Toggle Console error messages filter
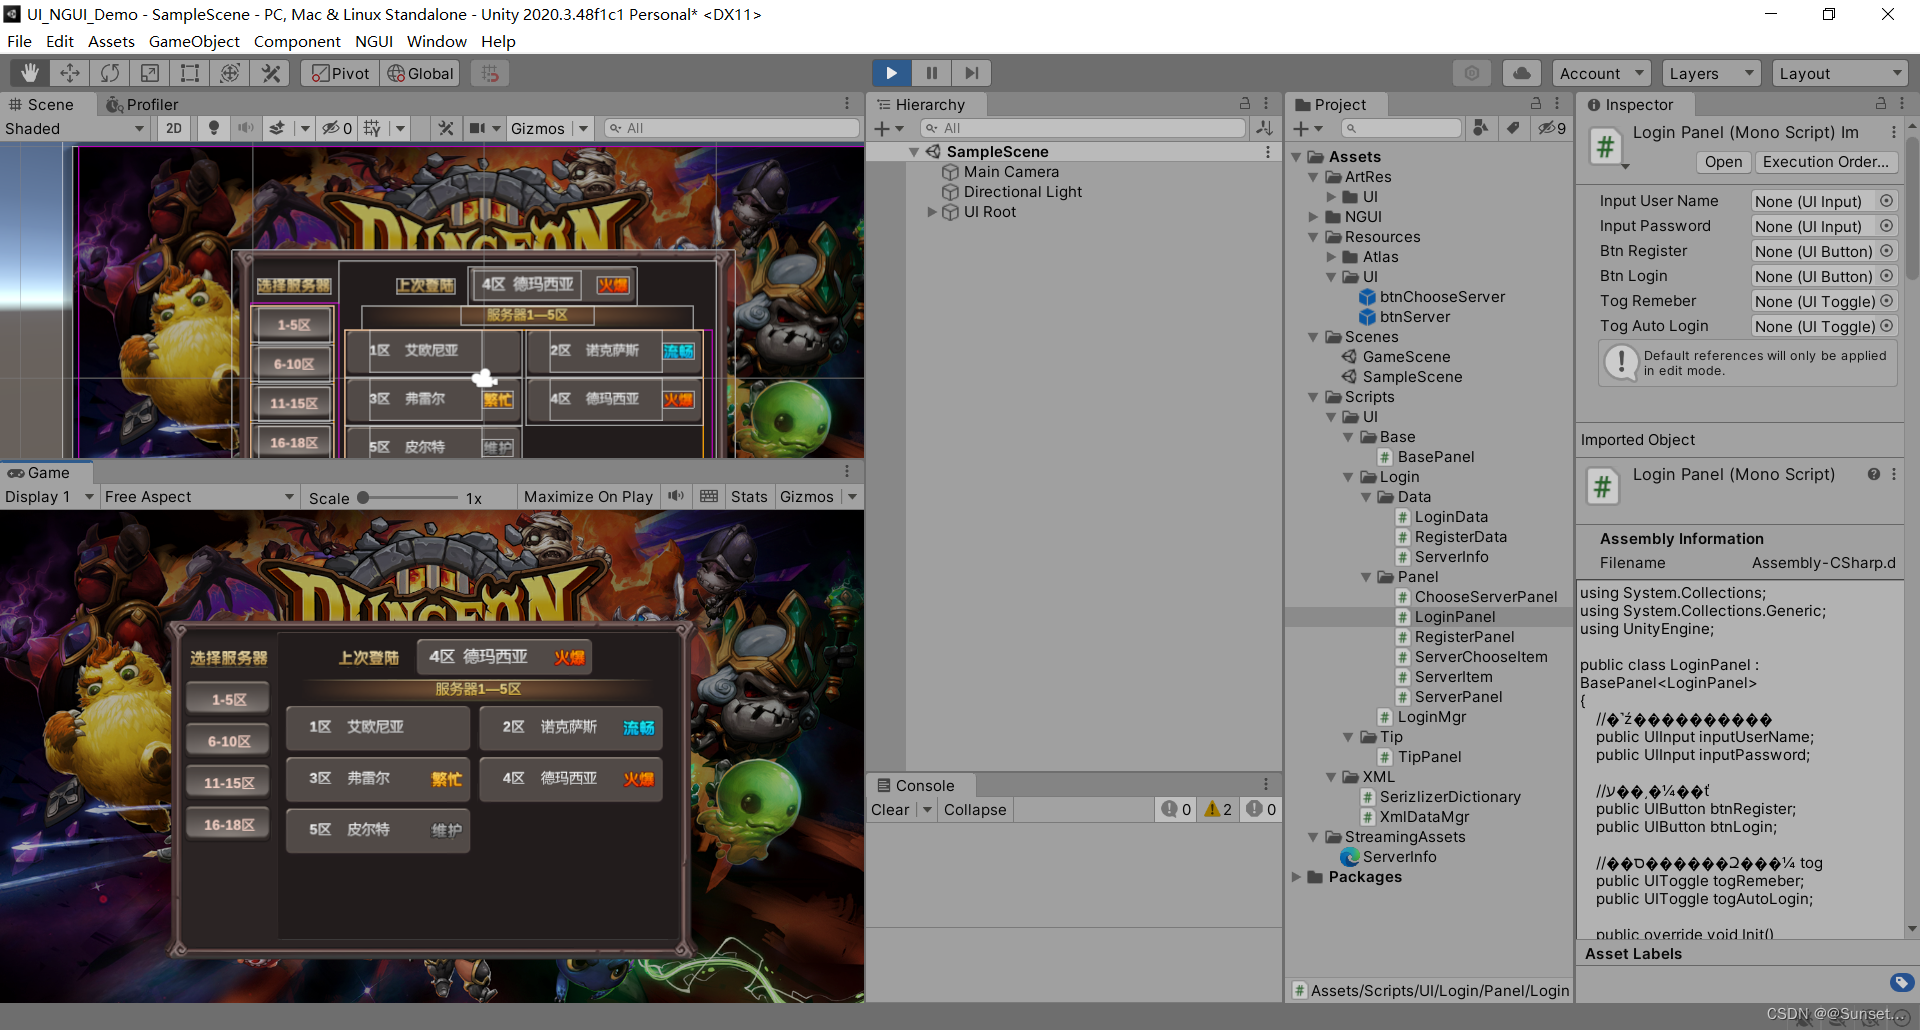Image resolution: width=1920 pixels, height=1030 pixels. point(1261,809)
